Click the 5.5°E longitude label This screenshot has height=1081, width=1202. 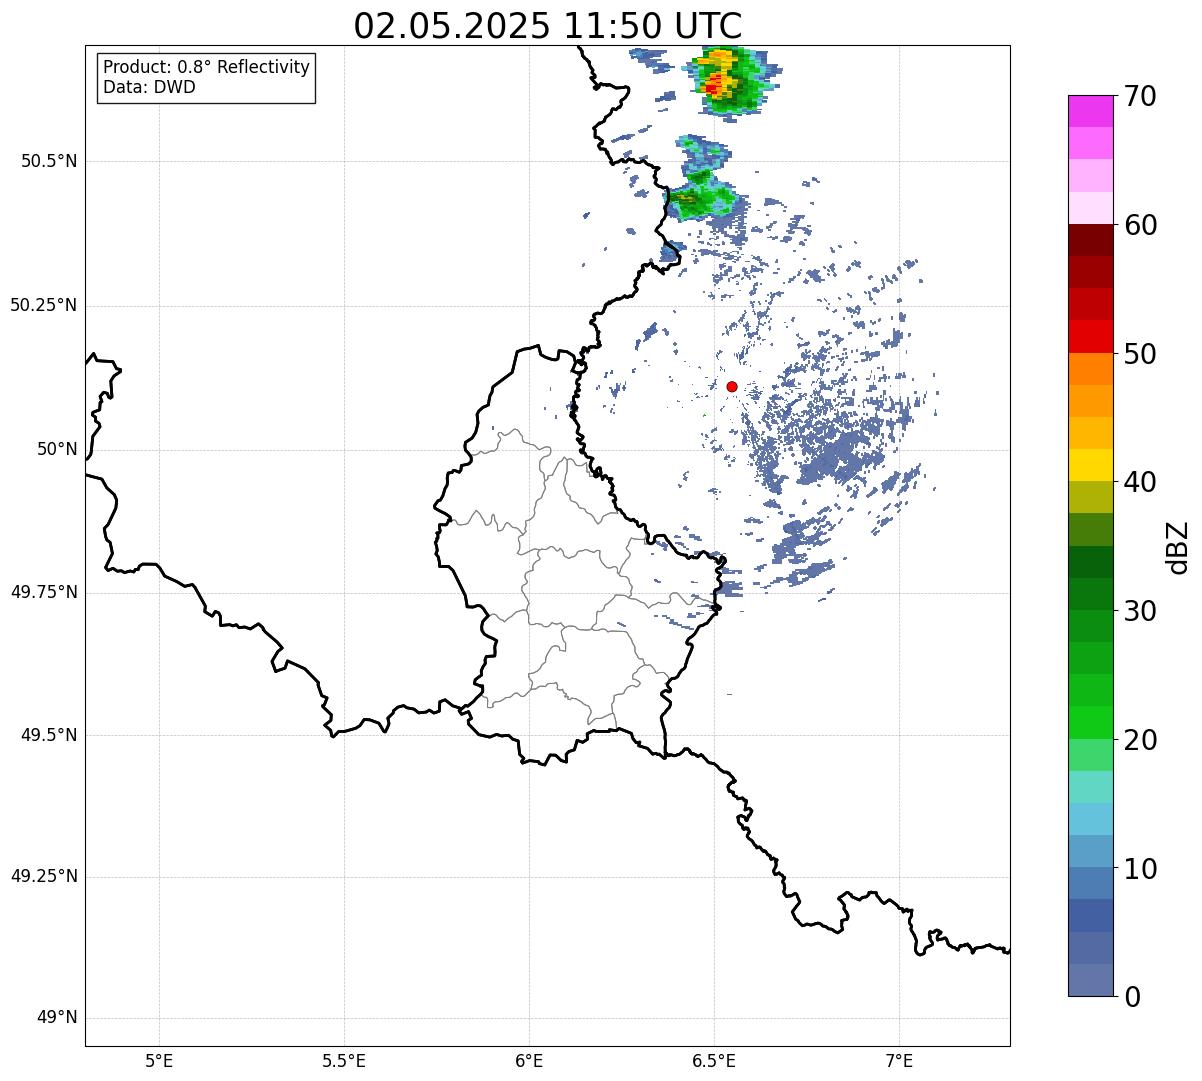point(344,1060)
